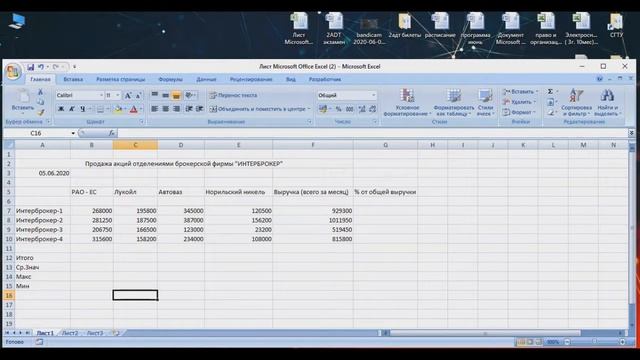Copy selection using the copy icon

click(x=40, y=102)
